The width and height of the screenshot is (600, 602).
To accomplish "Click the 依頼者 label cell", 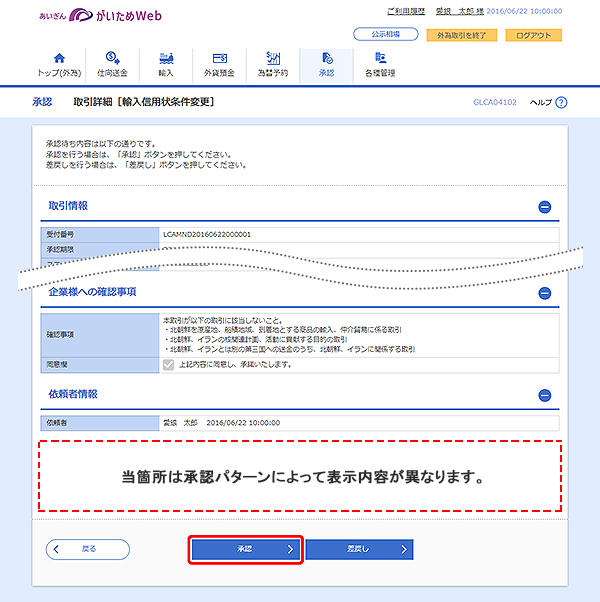I will [100, 423].
